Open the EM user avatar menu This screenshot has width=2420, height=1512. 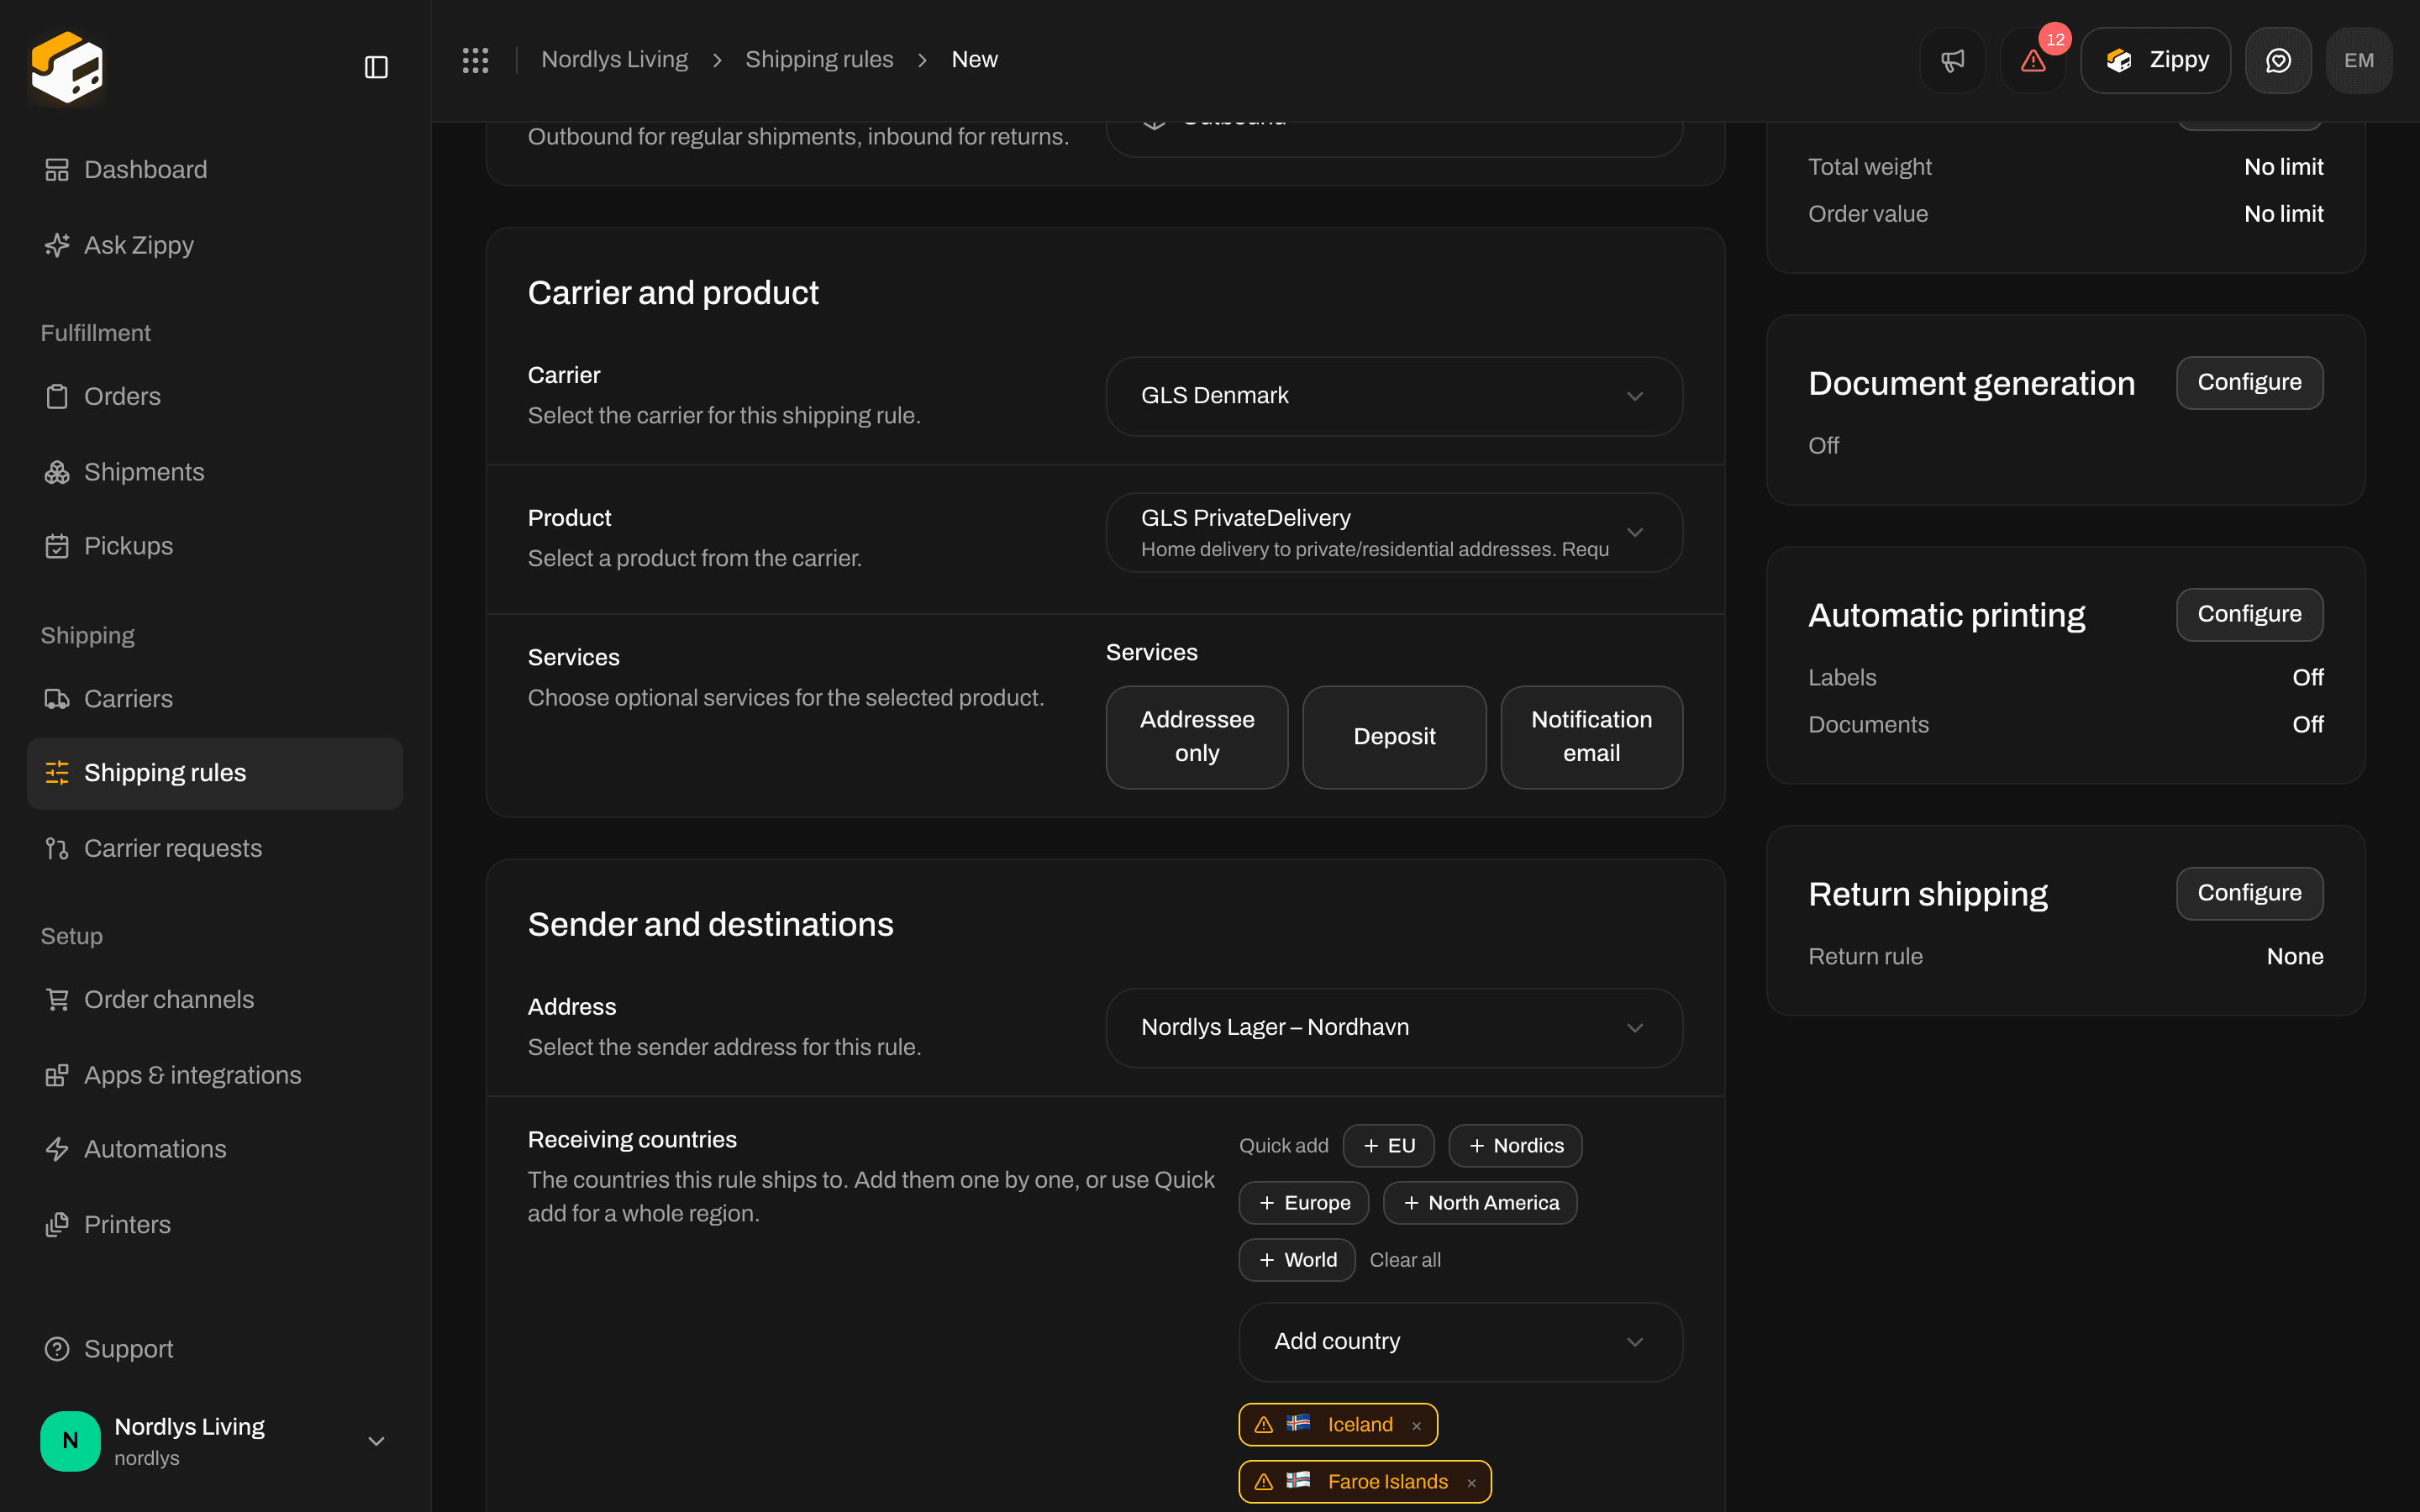[2359, 60]
